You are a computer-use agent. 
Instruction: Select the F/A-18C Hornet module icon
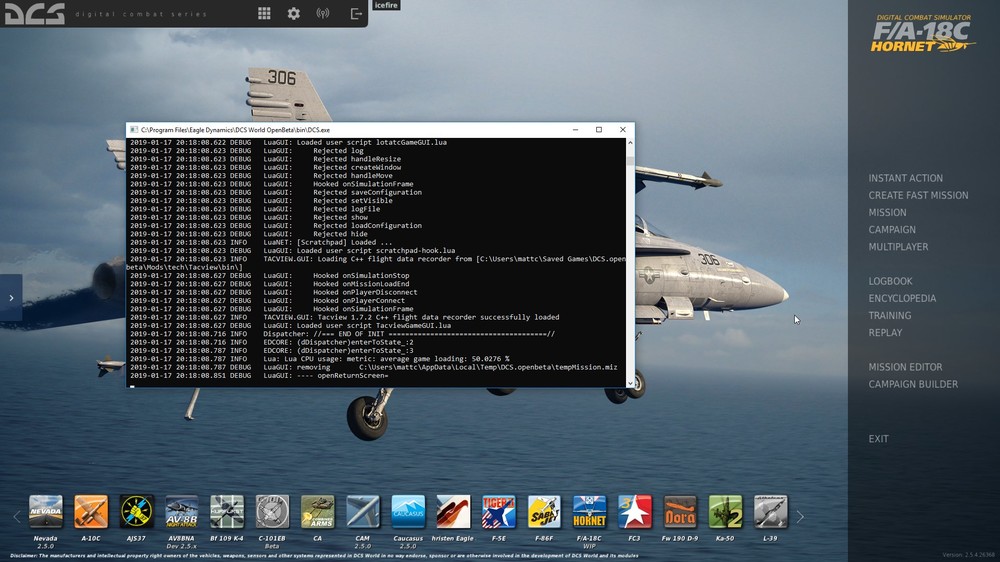[589, 512]
